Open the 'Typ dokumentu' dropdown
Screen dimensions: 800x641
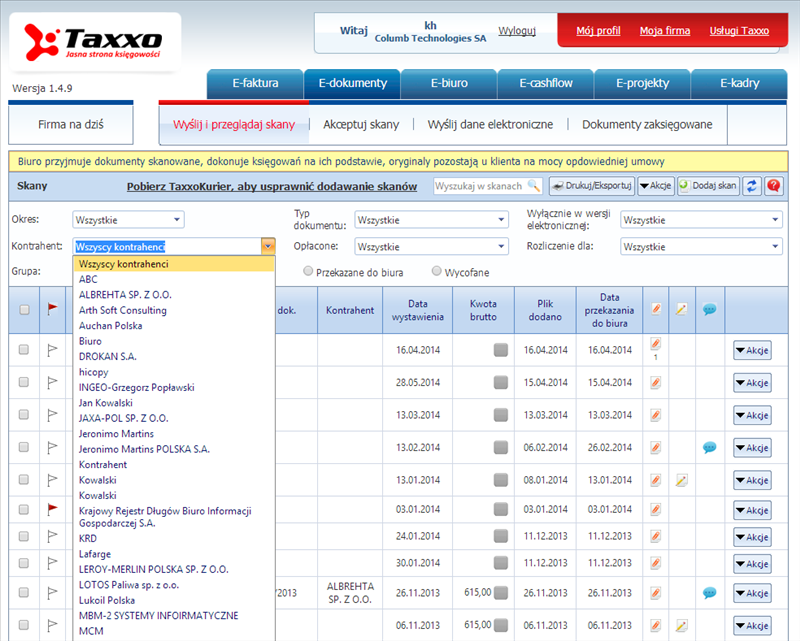432,220
